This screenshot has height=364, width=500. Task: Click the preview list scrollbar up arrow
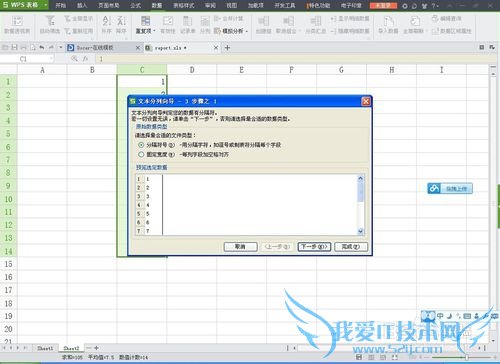click(x=360, y=178)
